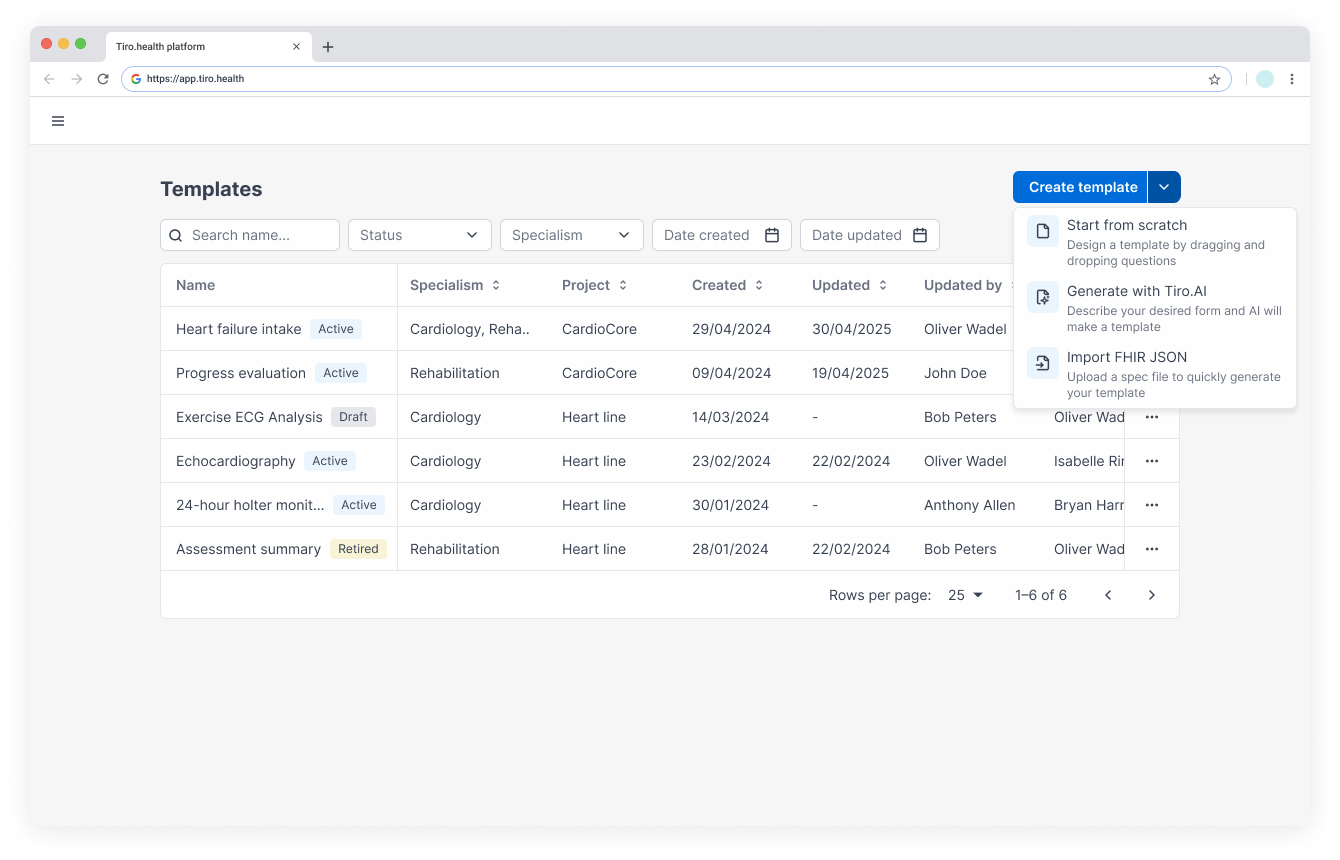
Task: Click Isabelle name in Echocardiography row
Action: pyautogui.click(x=1089, y=461)
